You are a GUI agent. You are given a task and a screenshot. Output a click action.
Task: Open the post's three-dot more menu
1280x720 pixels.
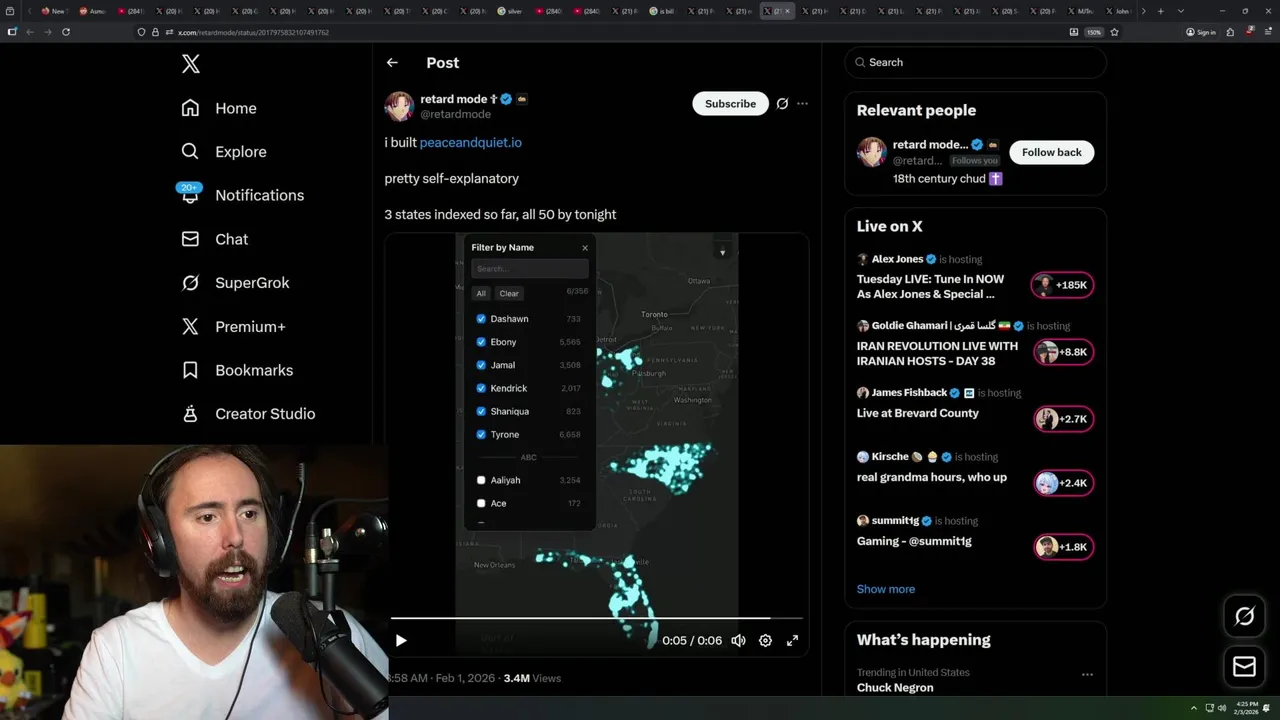(802, 104)
